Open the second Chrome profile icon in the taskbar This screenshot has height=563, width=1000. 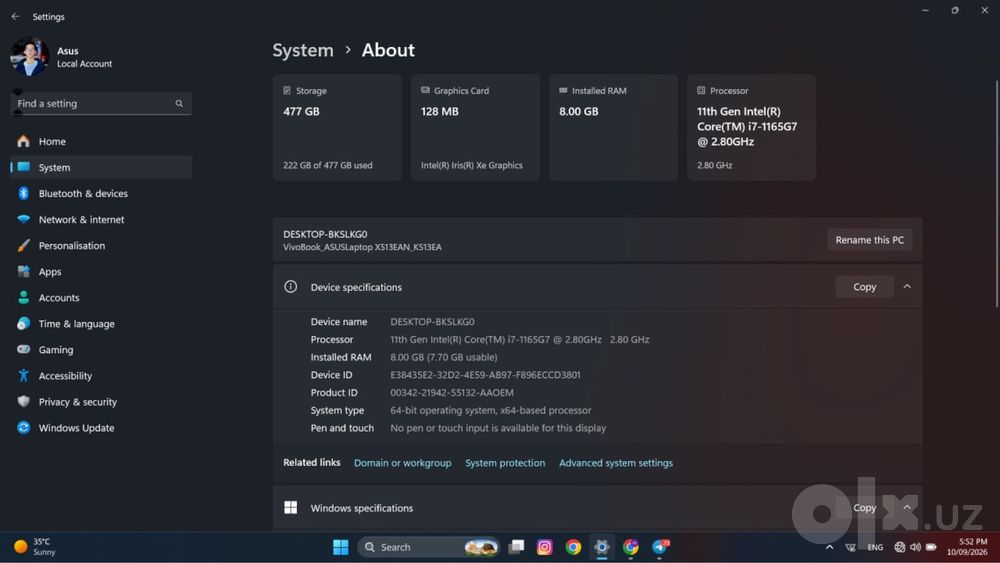pos(631,547)
